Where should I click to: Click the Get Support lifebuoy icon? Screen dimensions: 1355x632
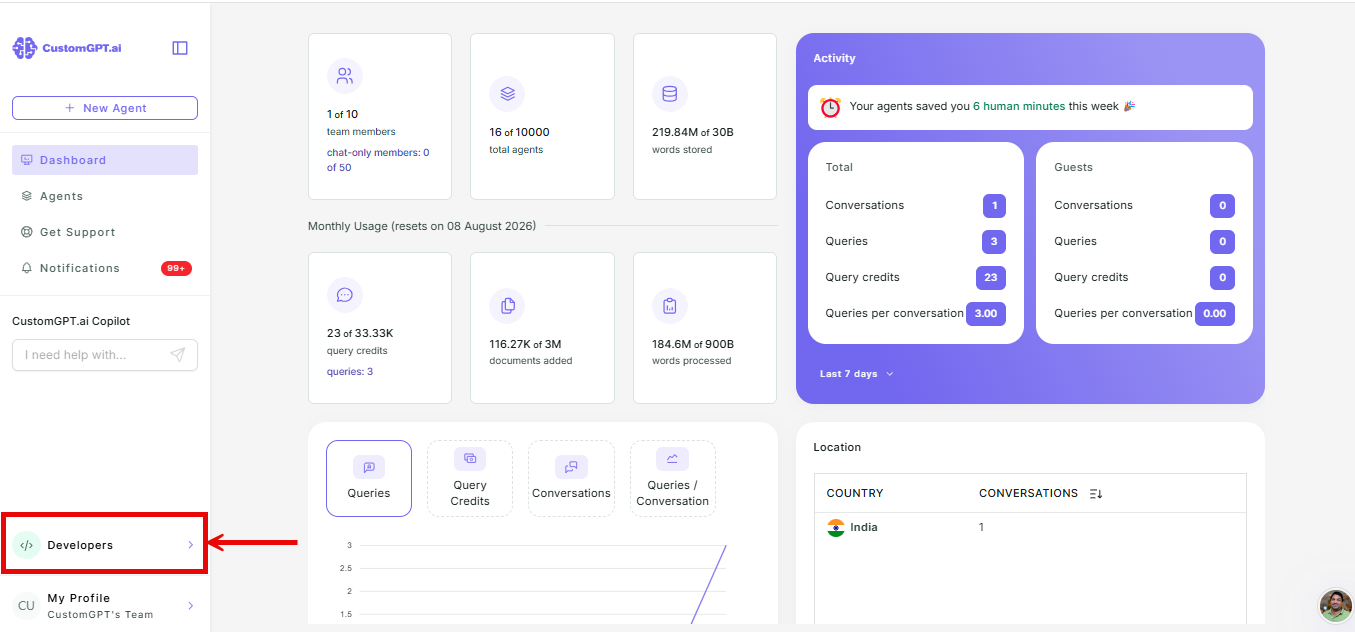27,232
